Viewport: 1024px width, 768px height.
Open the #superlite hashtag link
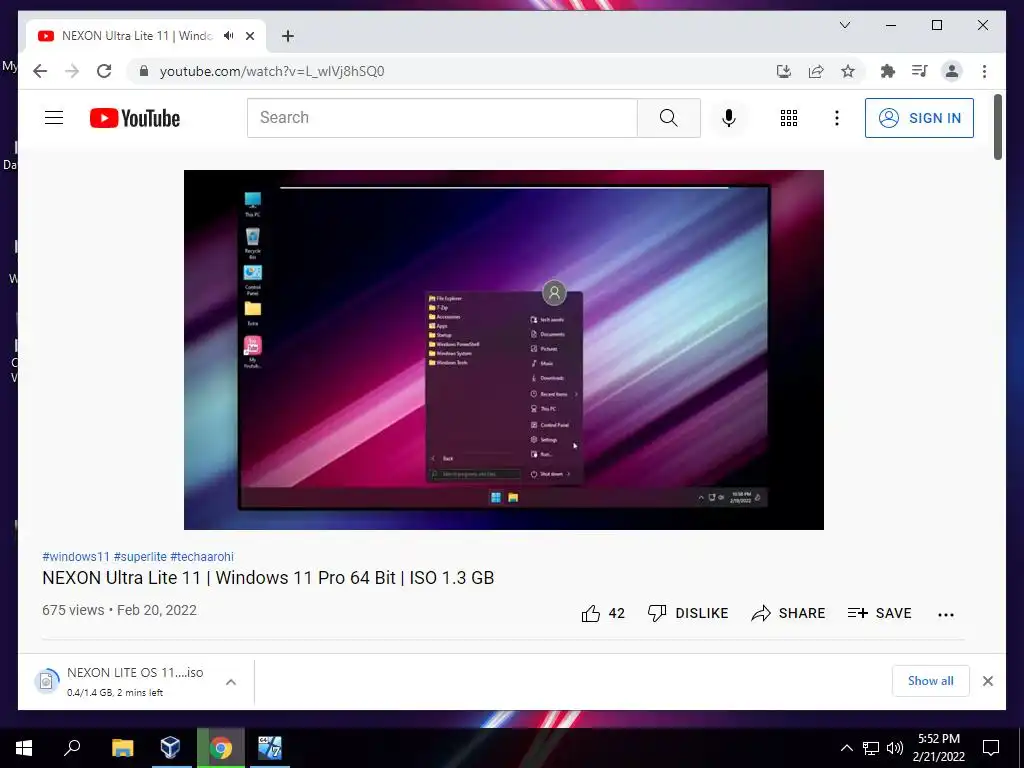tap(140, 556)
